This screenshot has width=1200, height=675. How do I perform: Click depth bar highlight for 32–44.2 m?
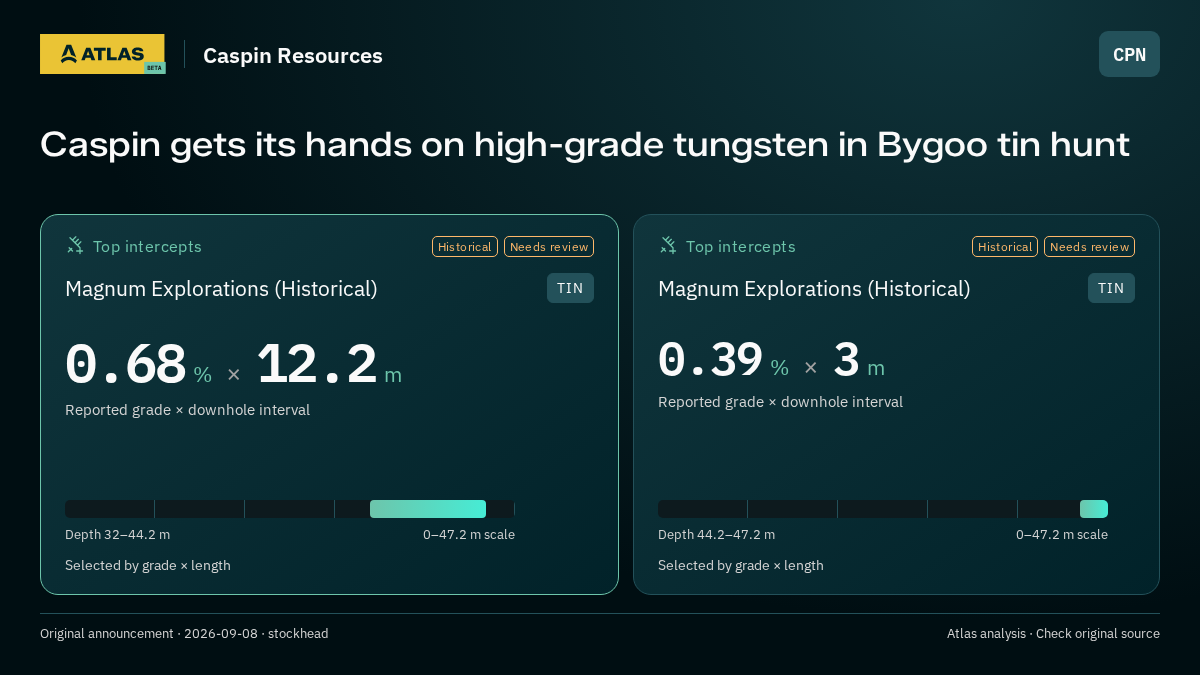coord(428,509)
